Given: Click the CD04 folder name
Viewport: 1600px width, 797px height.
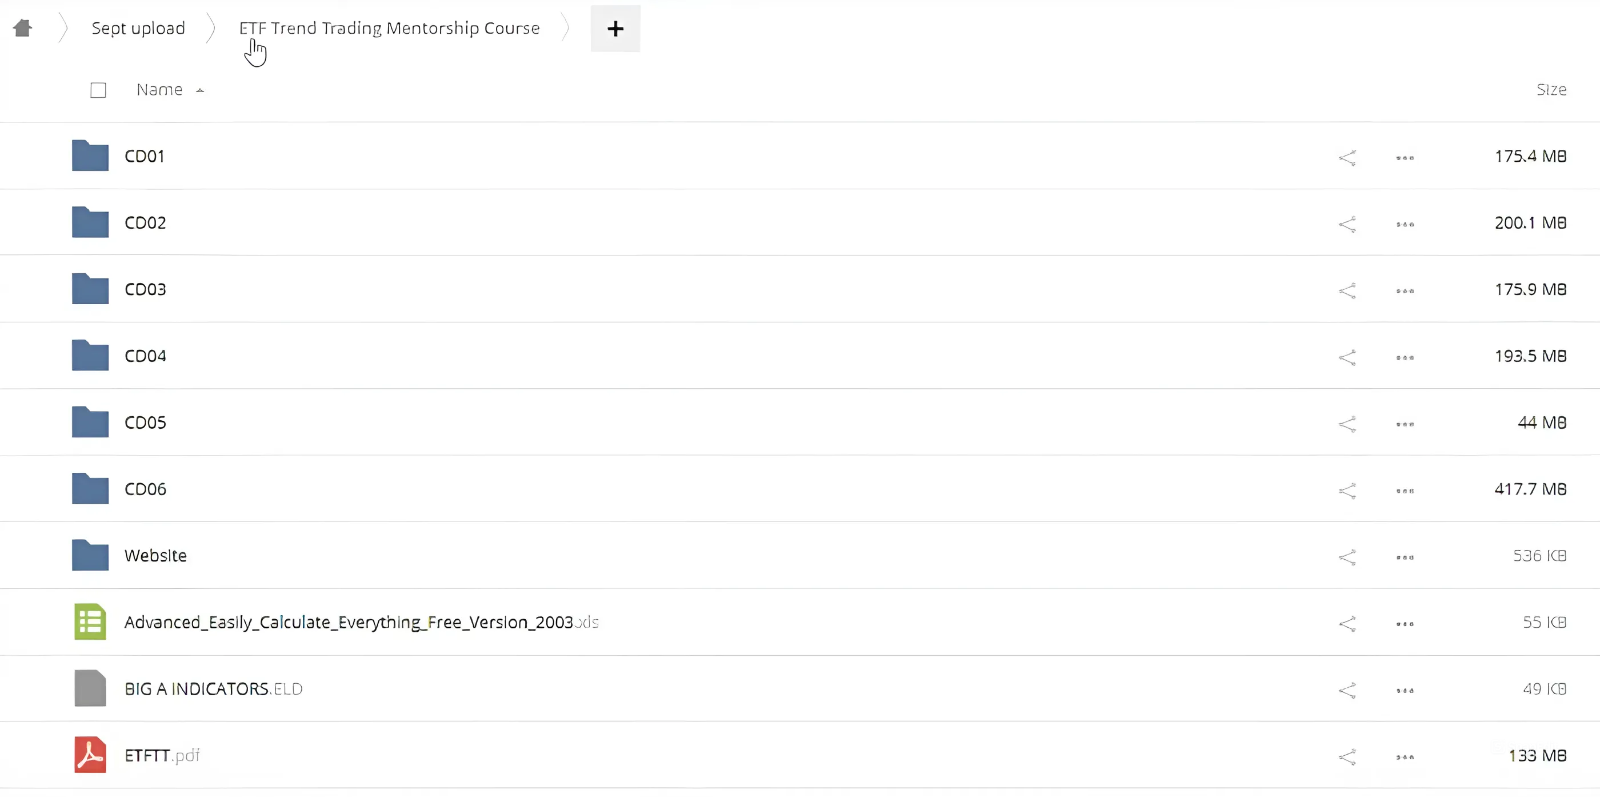Looking at the screenshot, I should pos(145,356).
